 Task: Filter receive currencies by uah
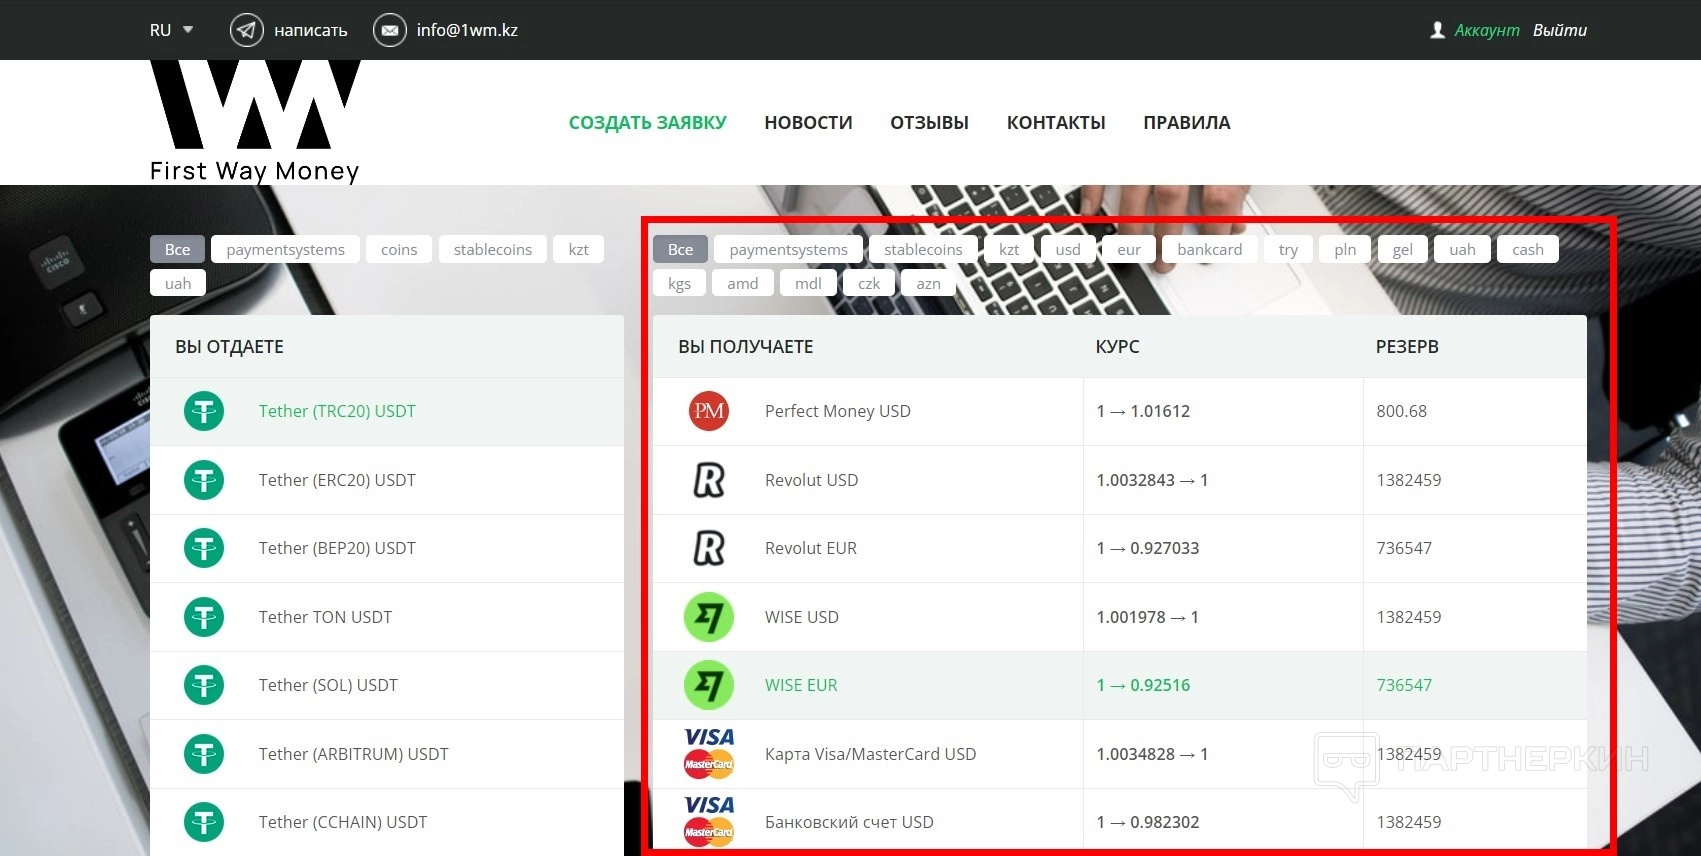click(1462, 249)
